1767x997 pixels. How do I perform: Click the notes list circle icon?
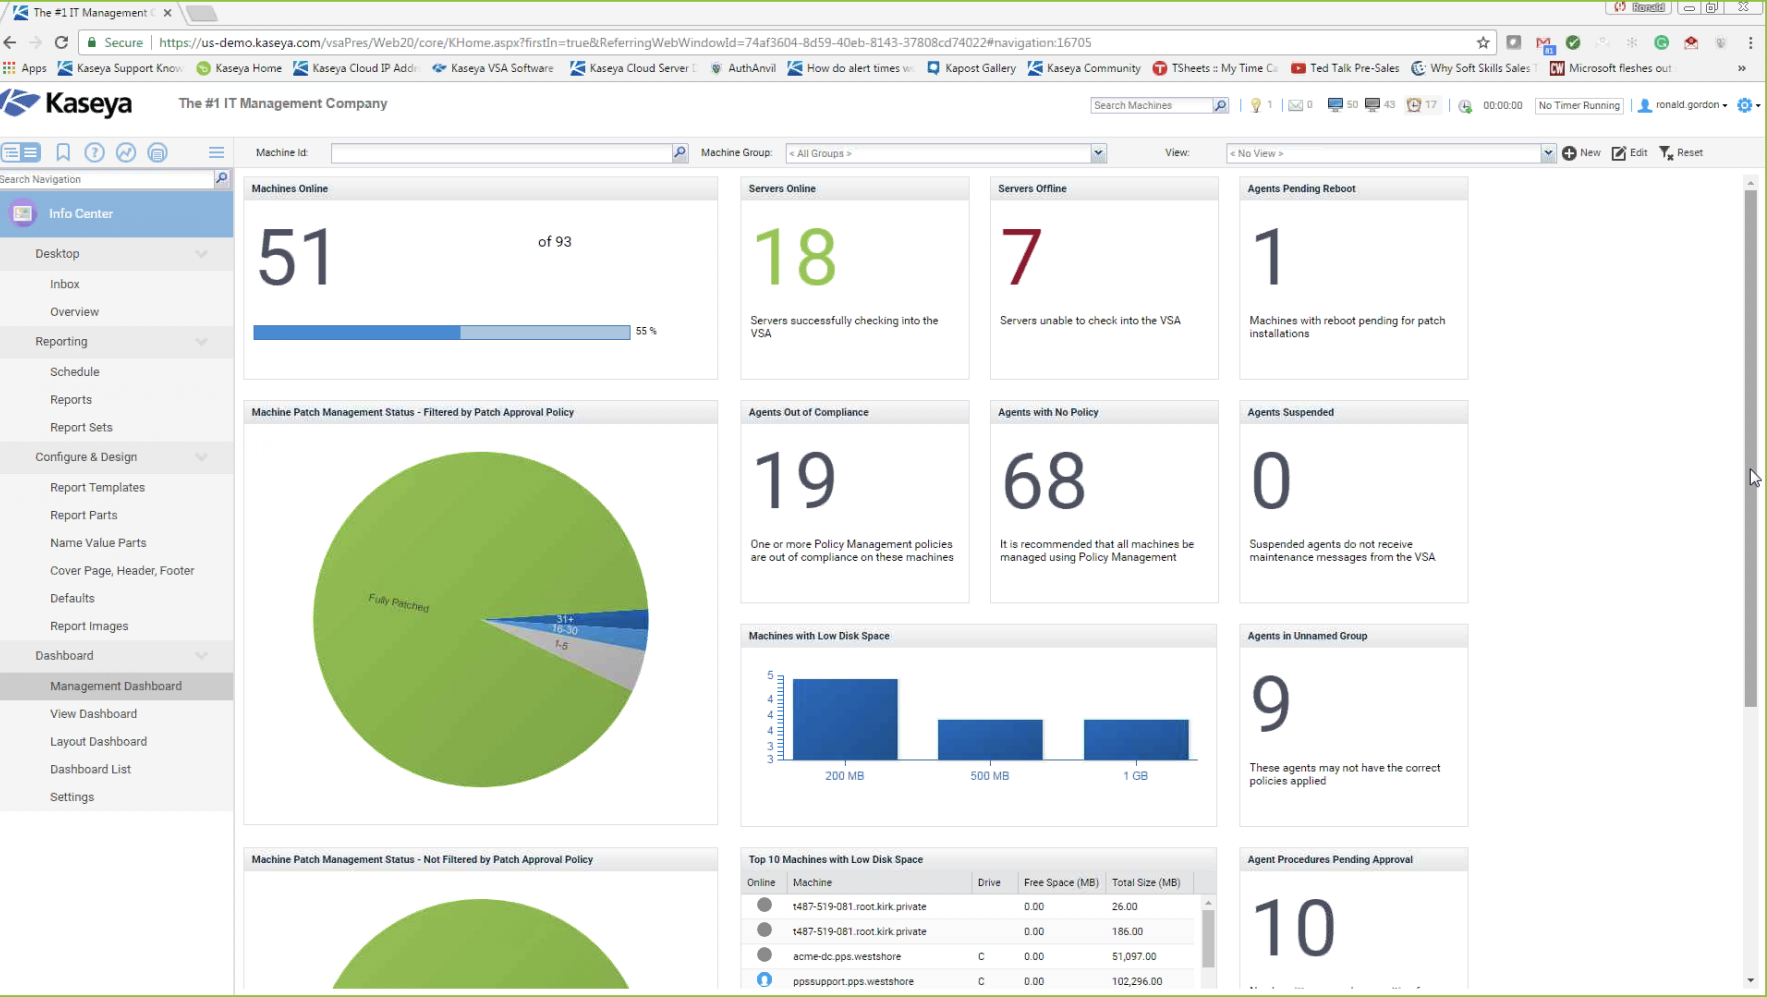point(157,152)
